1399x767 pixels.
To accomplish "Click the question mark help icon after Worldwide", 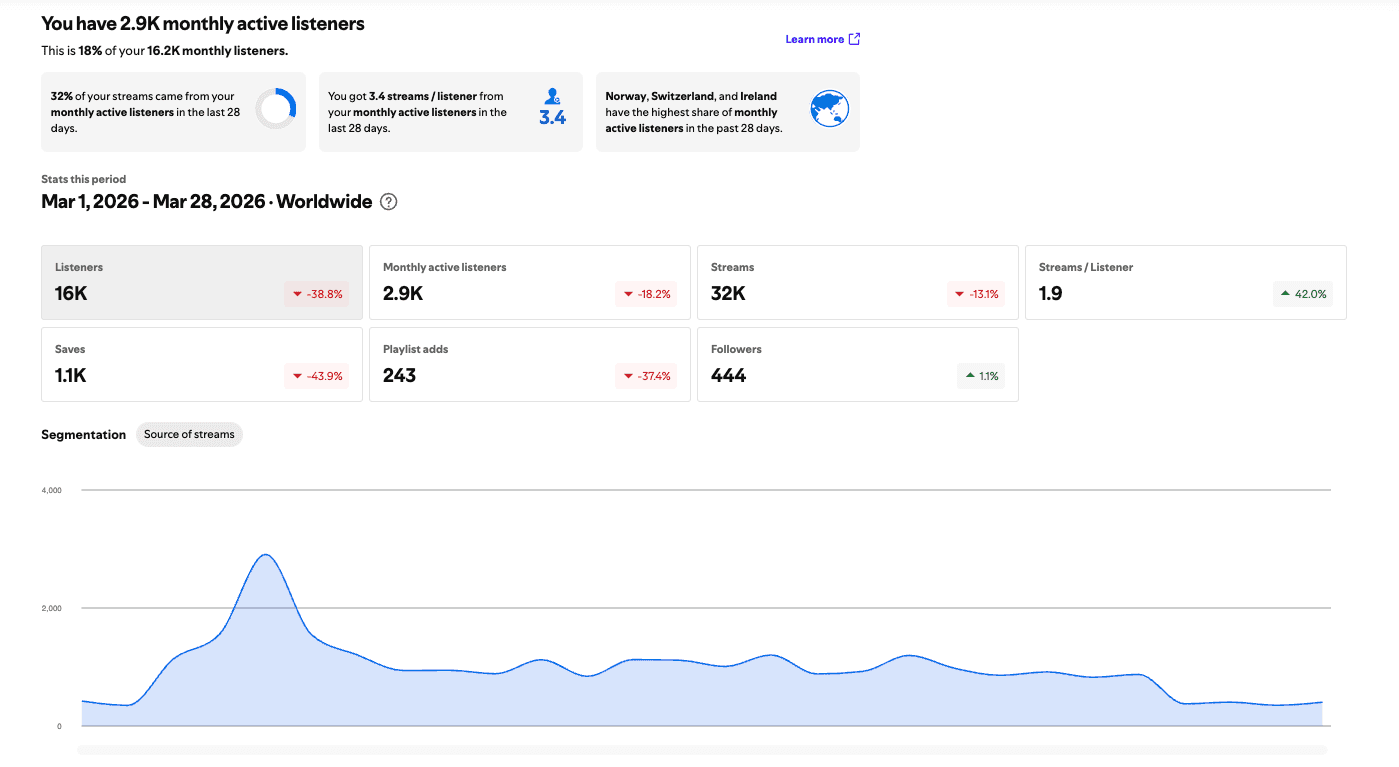I will pos(389,202).
